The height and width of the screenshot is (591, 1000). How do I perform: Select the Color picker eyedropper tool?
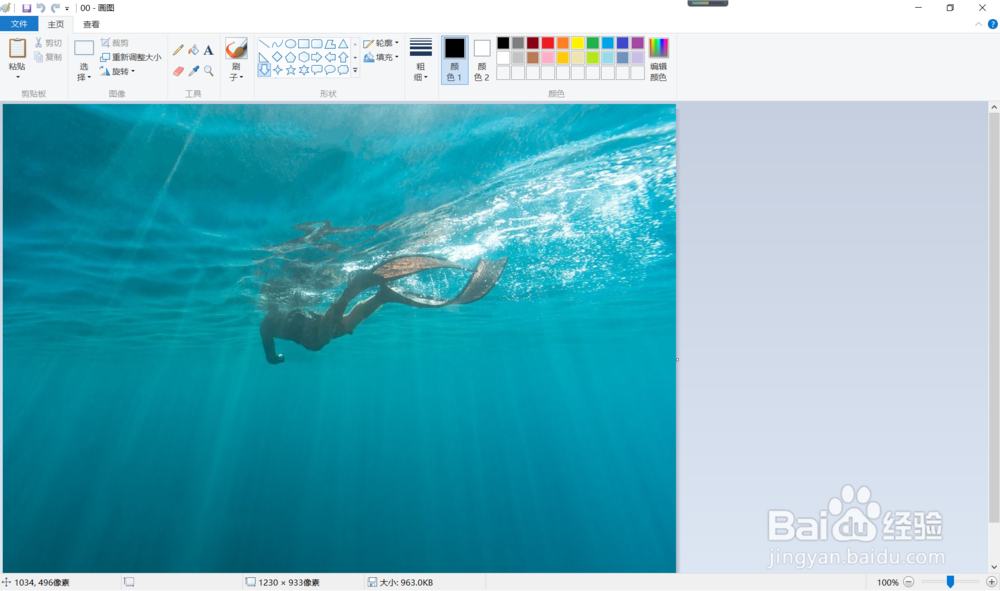tap(193, 71)
